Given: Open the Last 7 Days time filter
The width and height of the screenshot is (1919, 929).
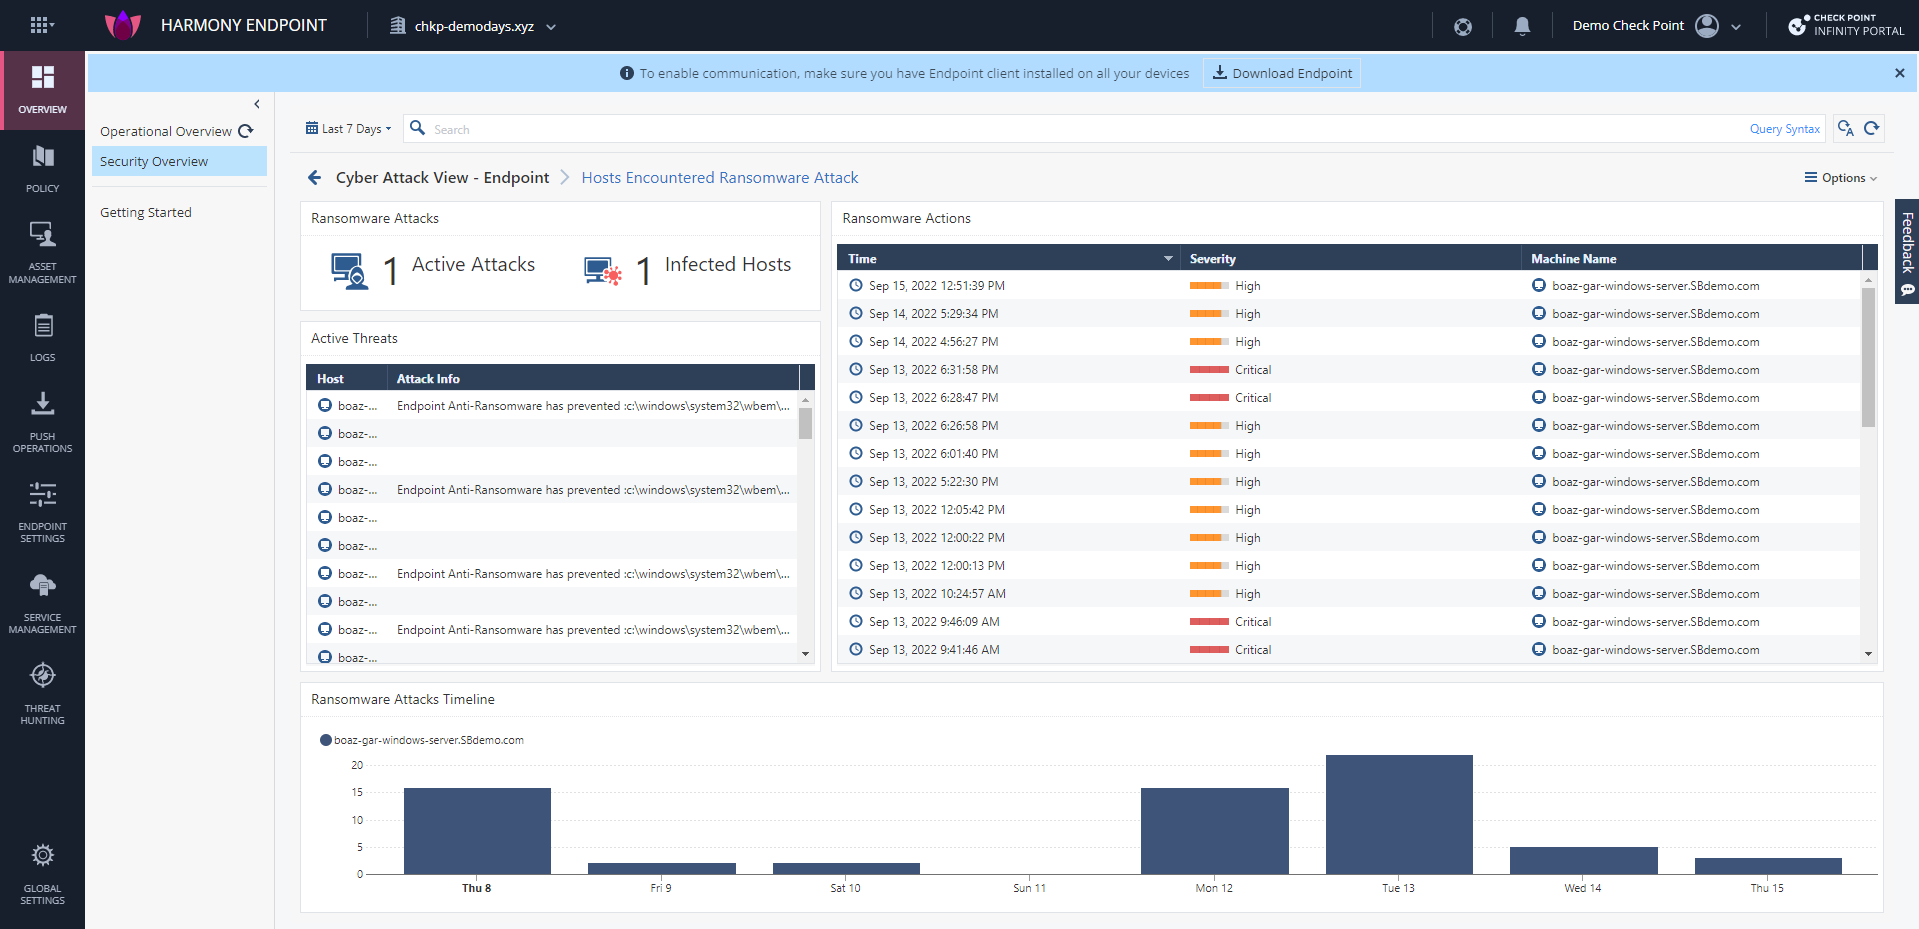Looking at the screenshot, I should tap(348, 129).
